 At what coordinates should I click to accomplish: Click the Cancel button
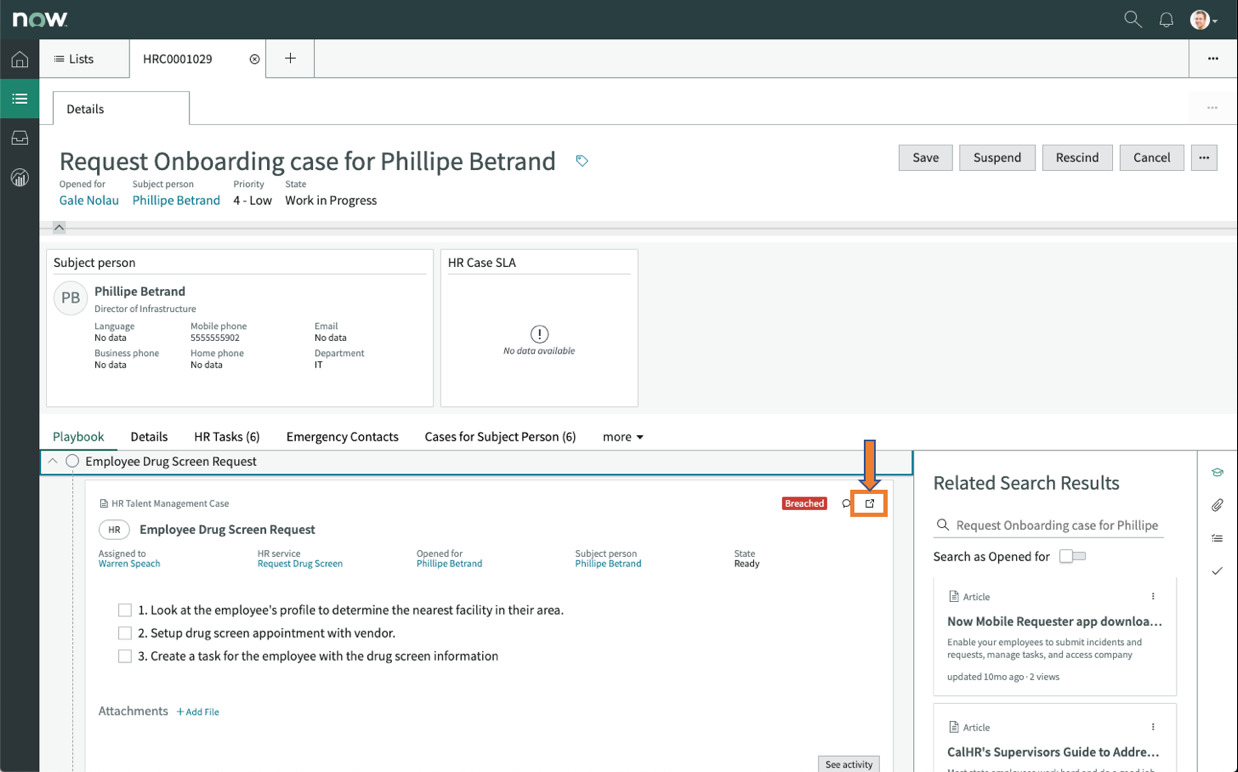(1152, 157)
